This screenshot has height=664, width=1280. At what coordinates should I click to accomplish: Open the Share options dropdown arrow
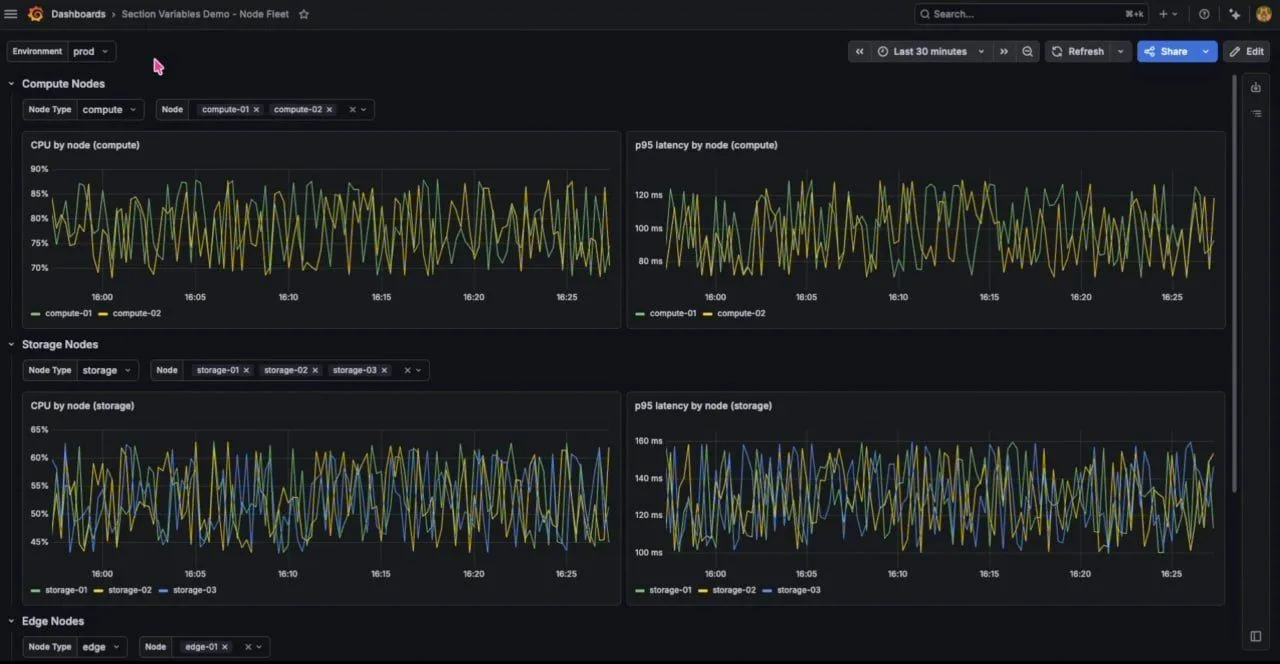tap(1206, 51)
